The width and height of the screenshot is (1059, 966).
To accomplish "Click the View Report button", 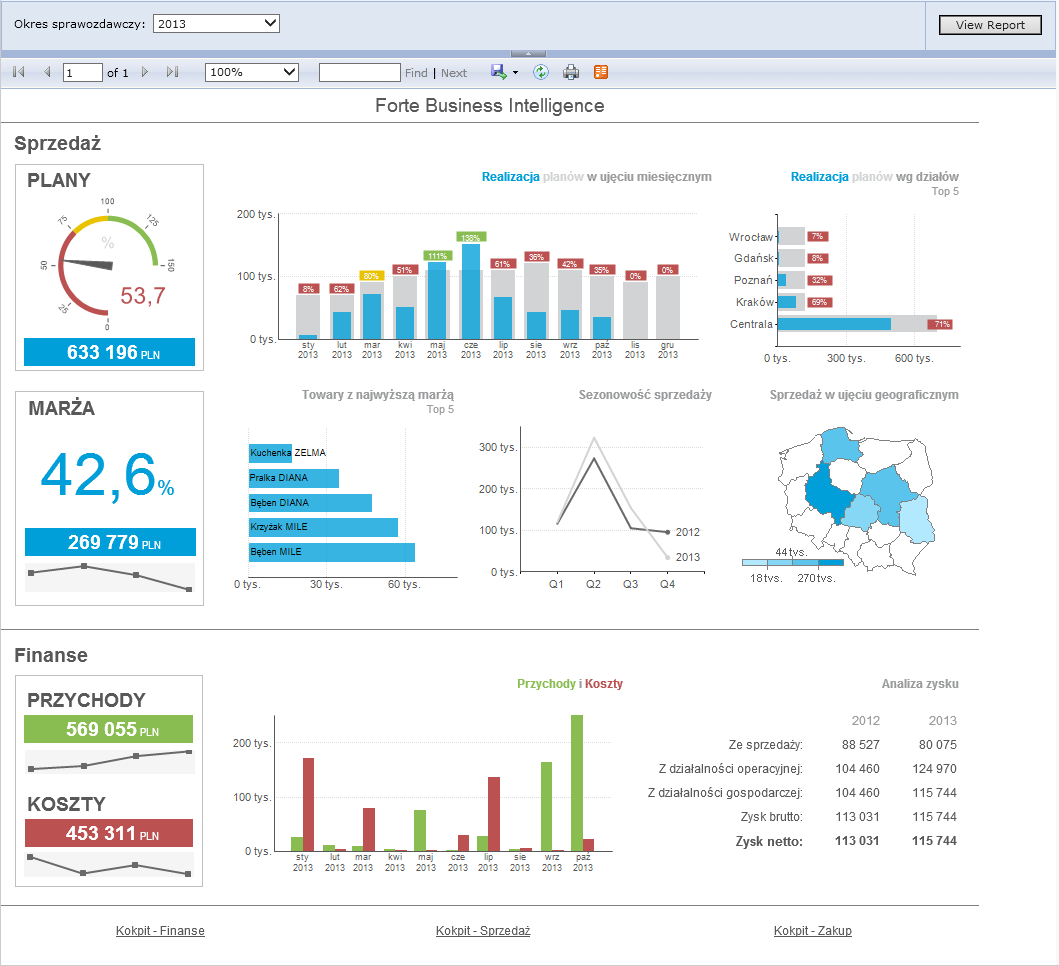I will pos(990,25).
